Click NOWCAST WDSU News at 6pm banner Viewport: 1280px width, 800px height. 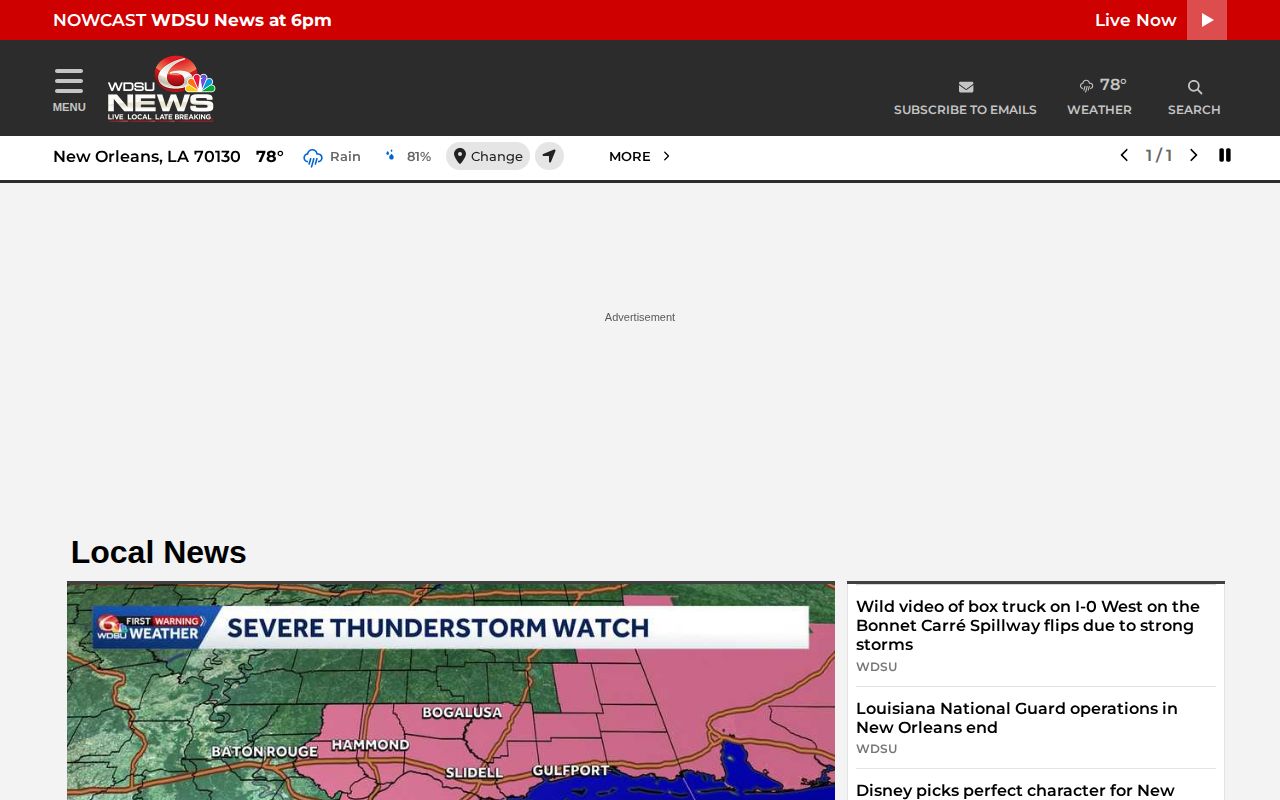click(192, 20)
